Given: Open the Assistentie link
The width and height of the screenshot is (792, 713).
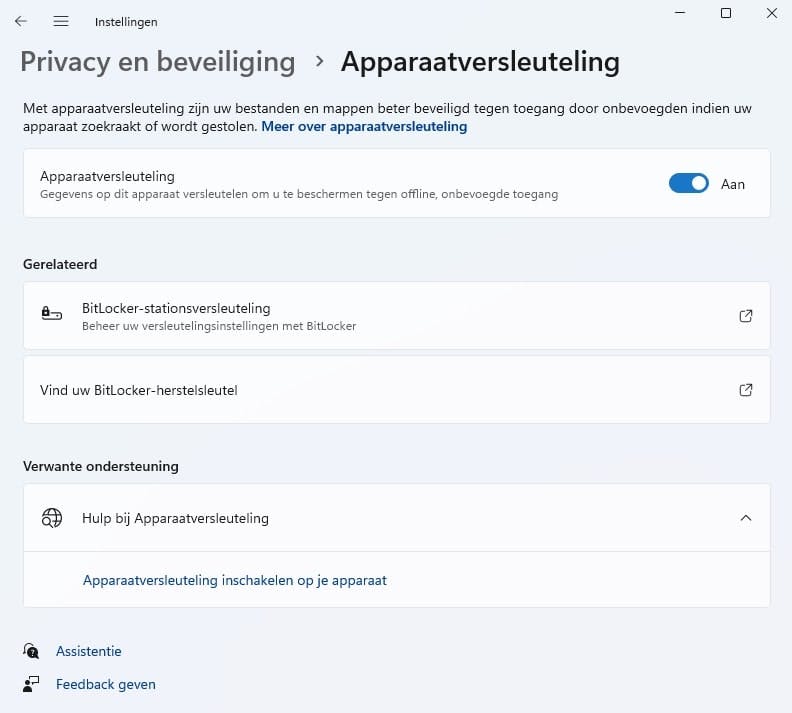Looking at the screenshot, I should (x=89, y=652).
